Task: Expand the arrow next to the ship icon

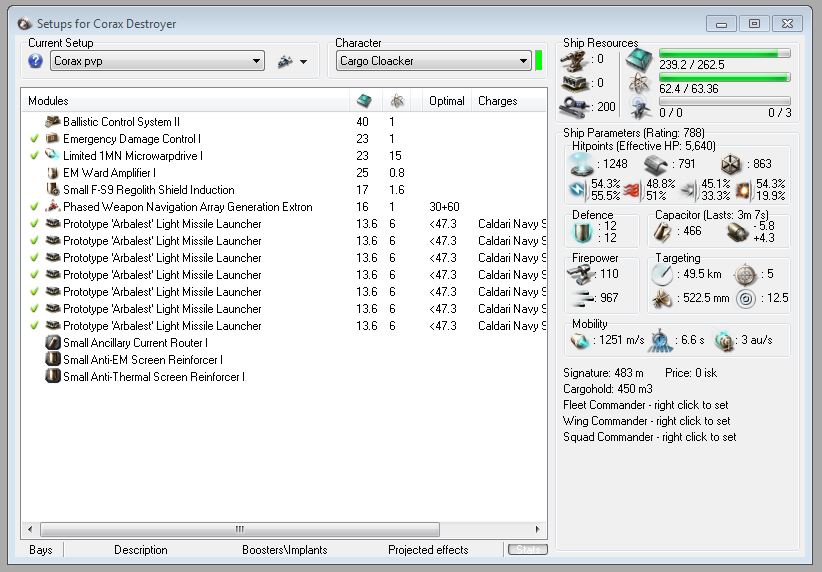Action: tap(304, 62)
